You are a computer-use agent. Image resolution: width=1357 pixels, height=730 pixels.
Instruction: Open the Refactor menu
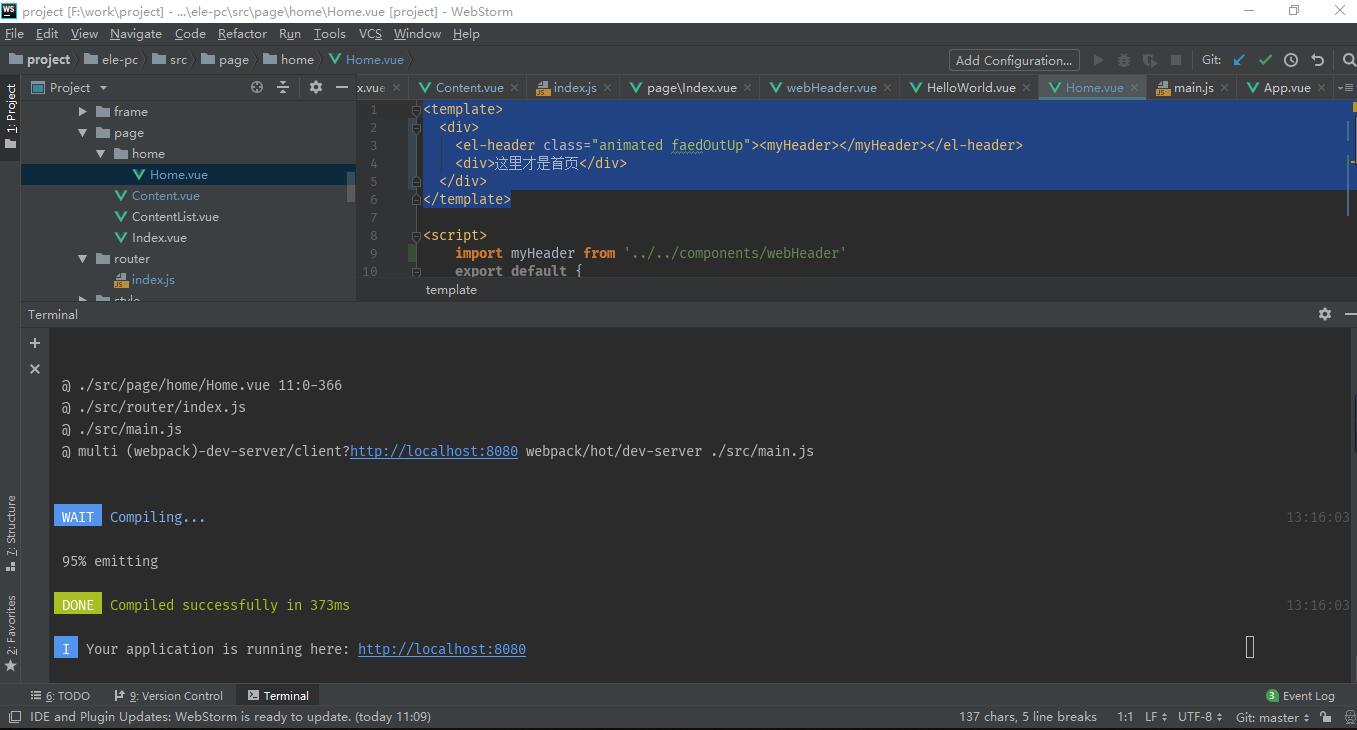click(242, 33)
